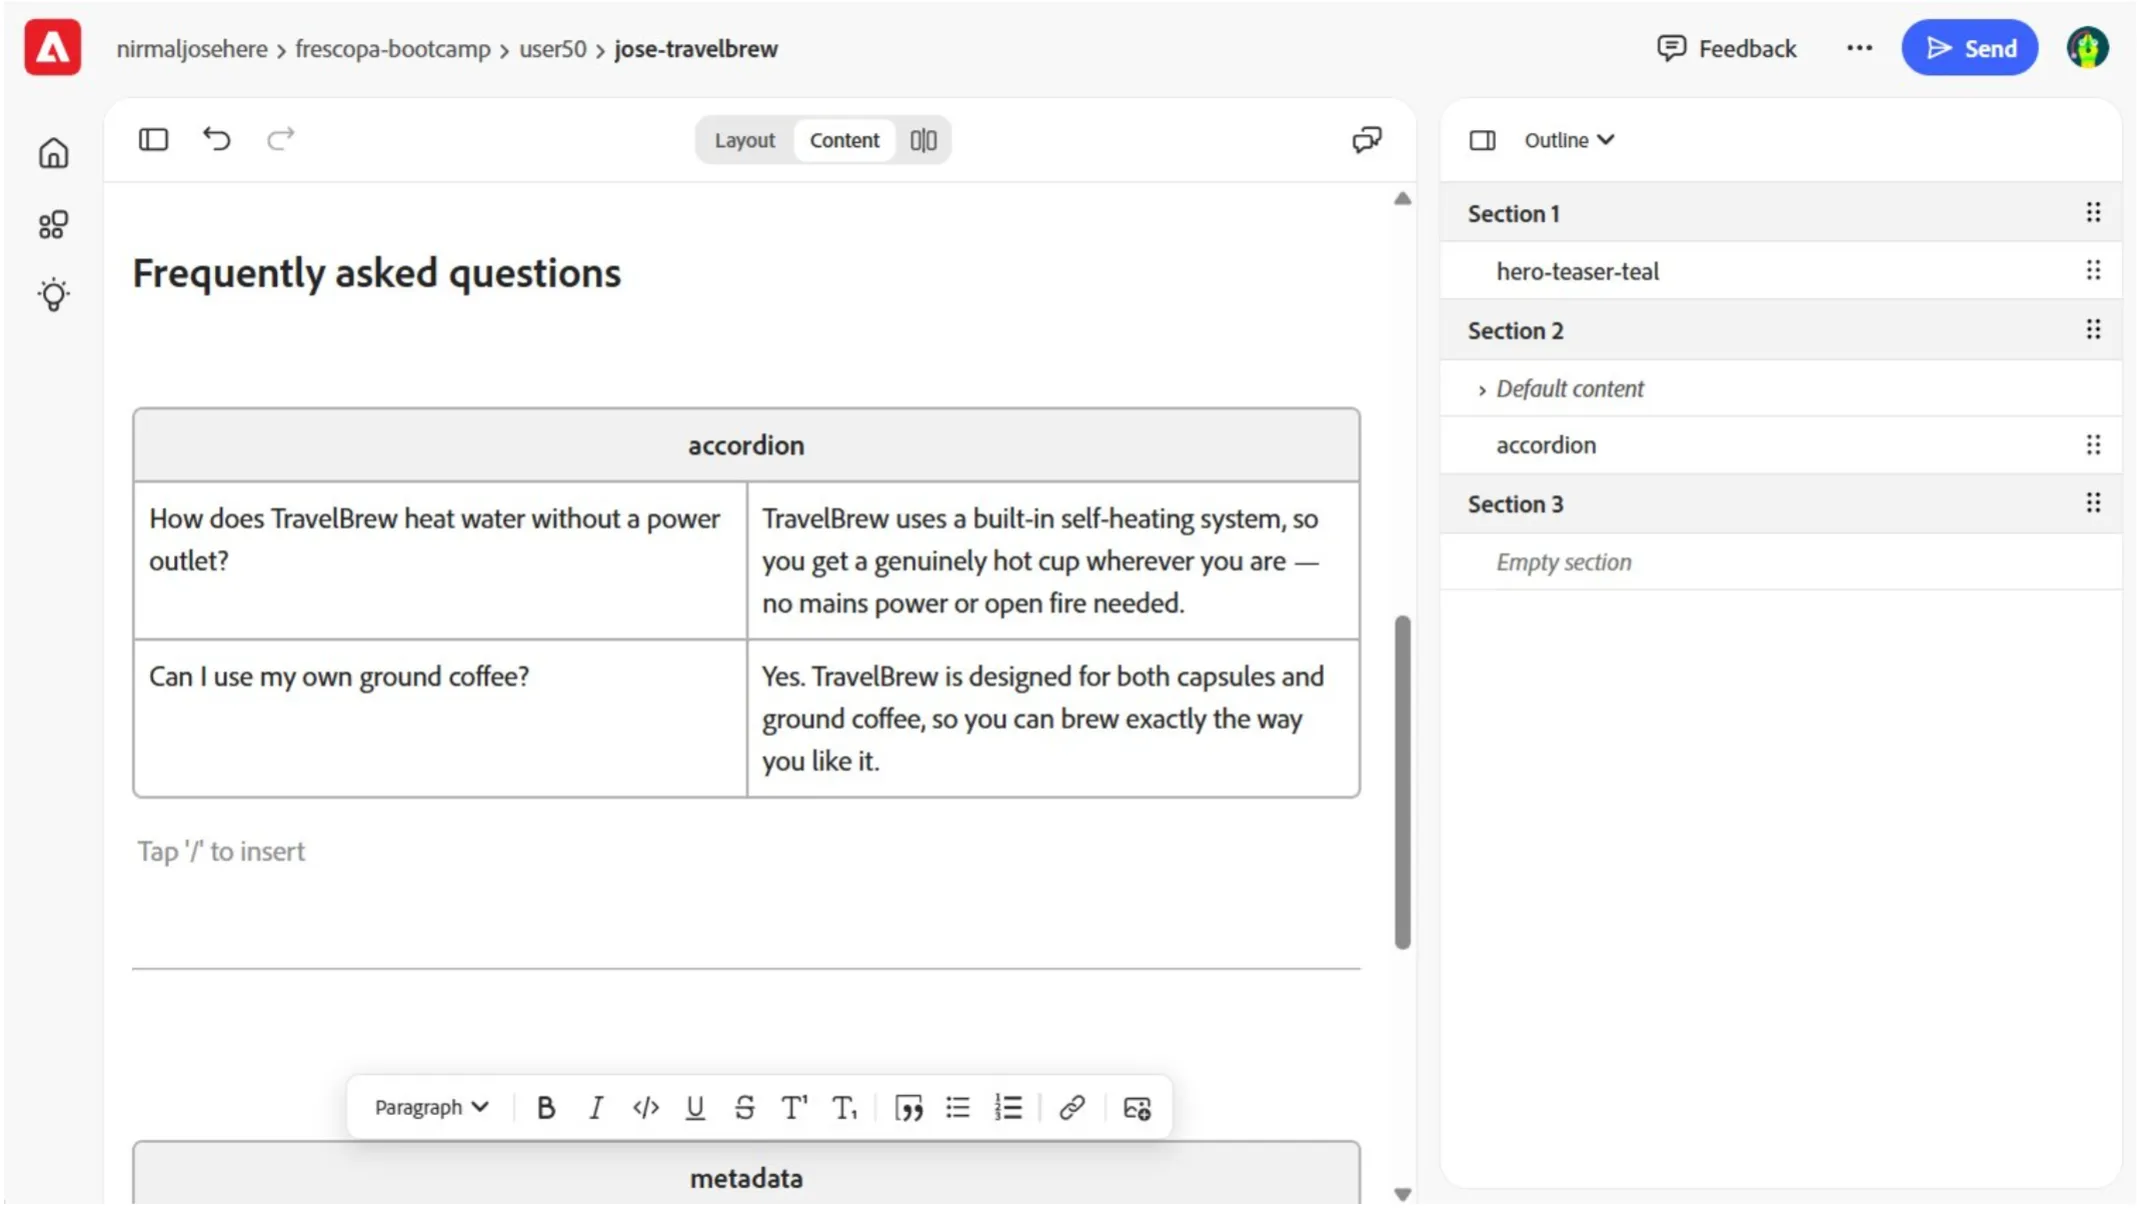Toggle the right side panel icon
Viewport: 2150px width, 1214px height.
tap(1483, 140)
